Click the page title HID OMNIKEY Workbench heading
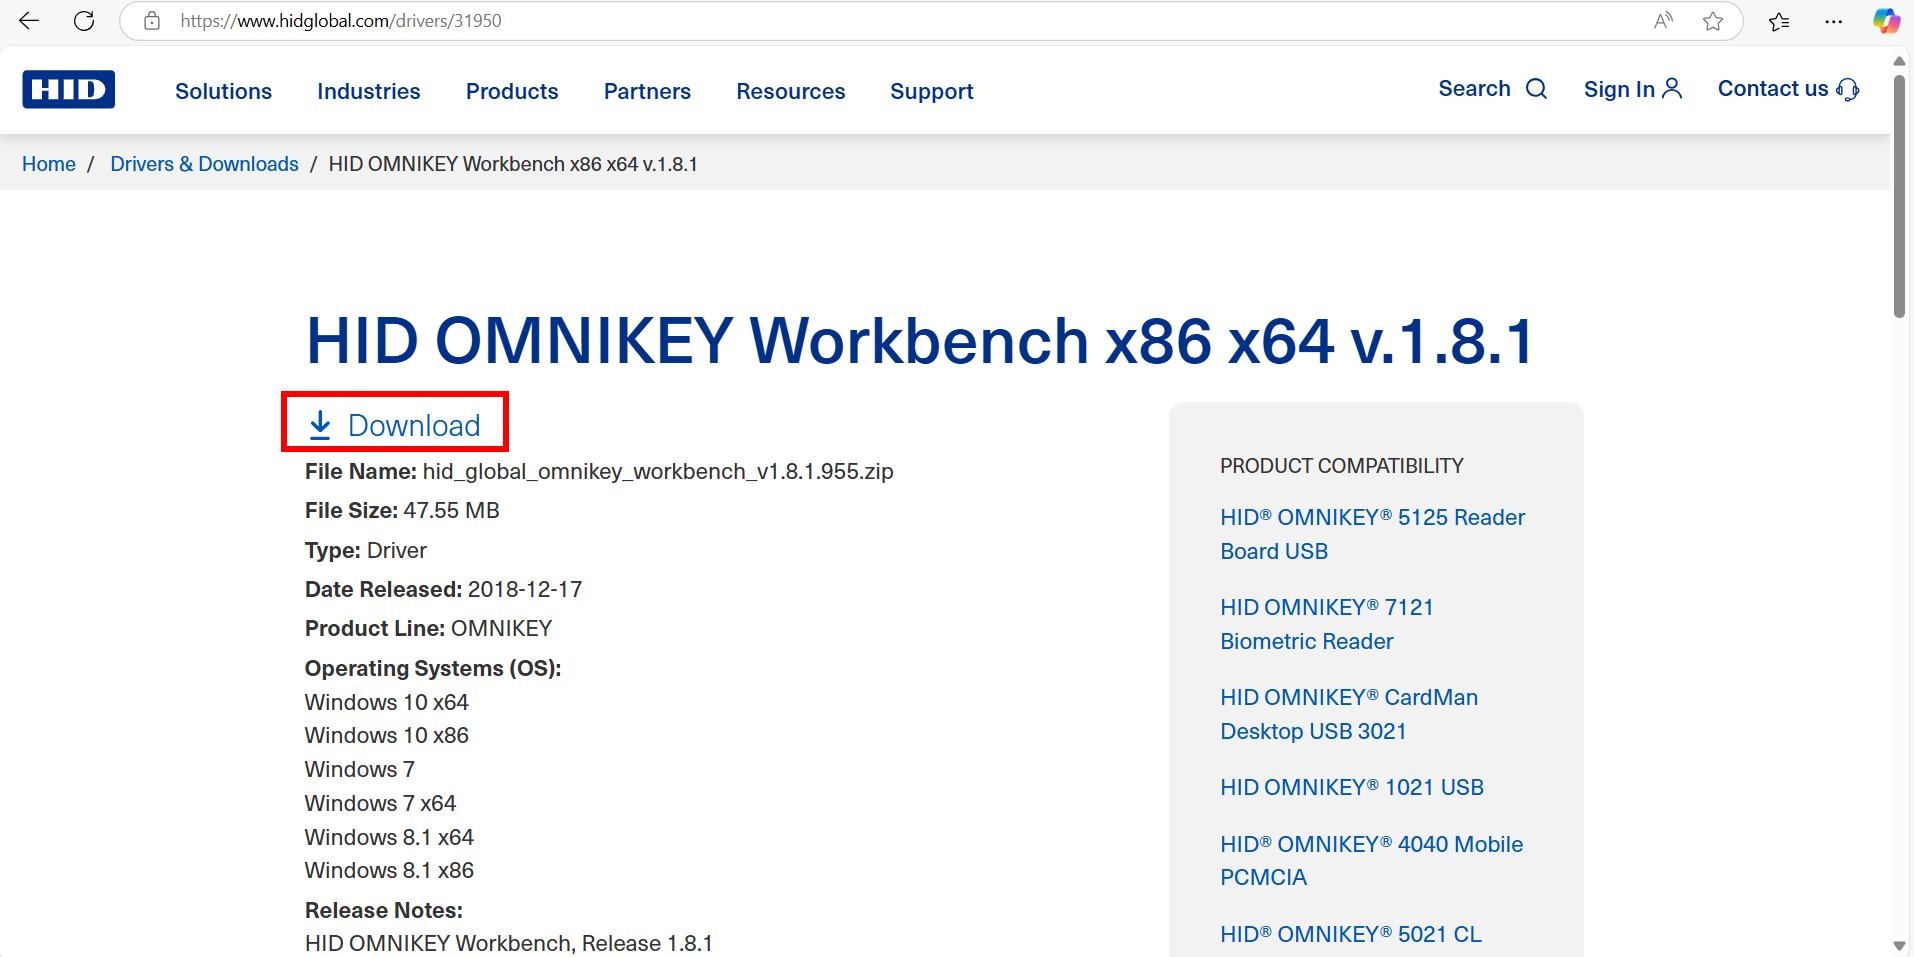The width and height of the screenshot is (1914, 957). [919, 341]
